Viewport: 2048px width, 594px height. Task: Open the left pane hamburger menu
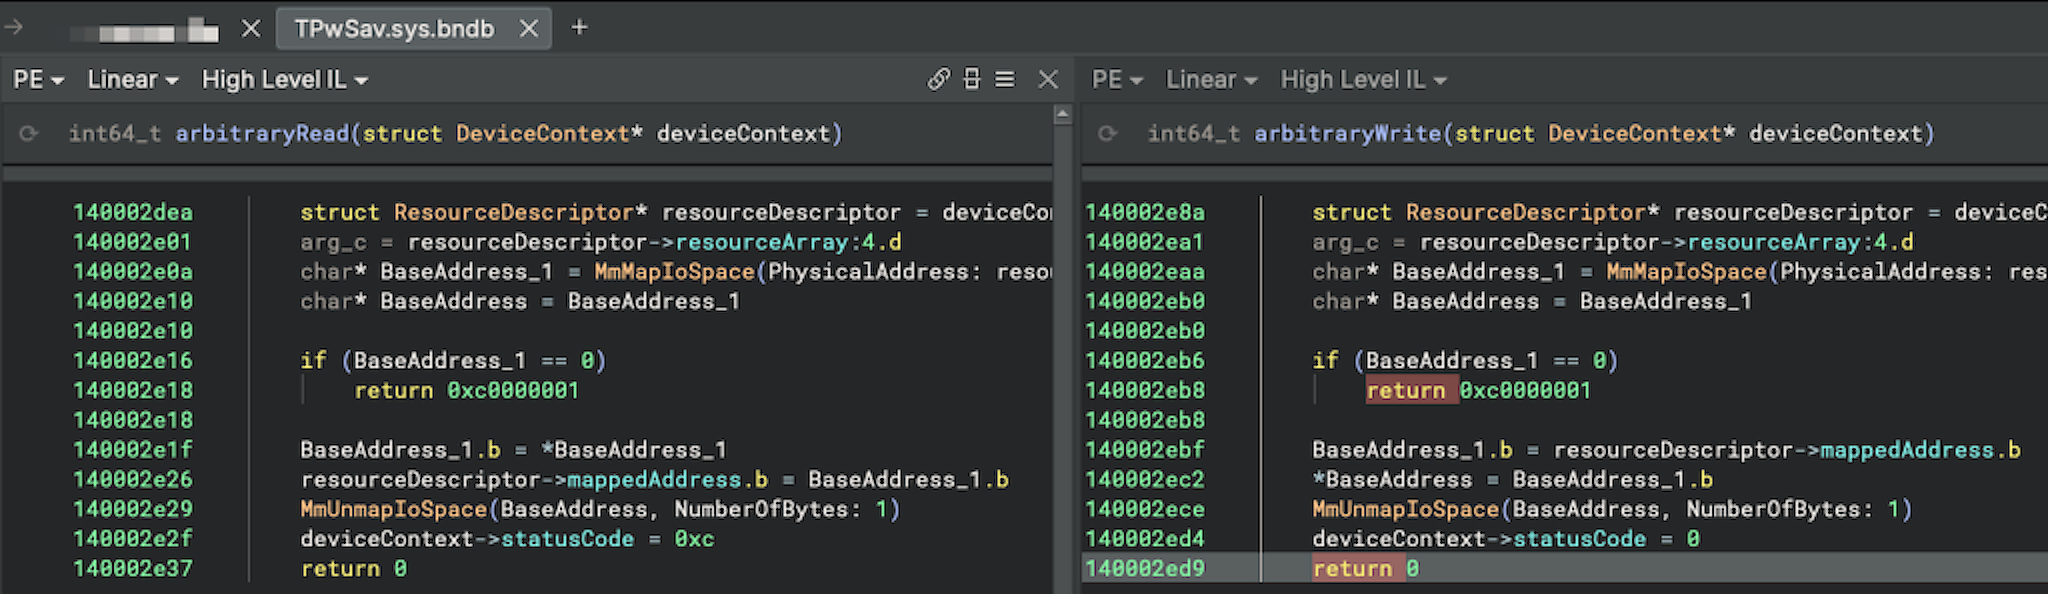1005,79
